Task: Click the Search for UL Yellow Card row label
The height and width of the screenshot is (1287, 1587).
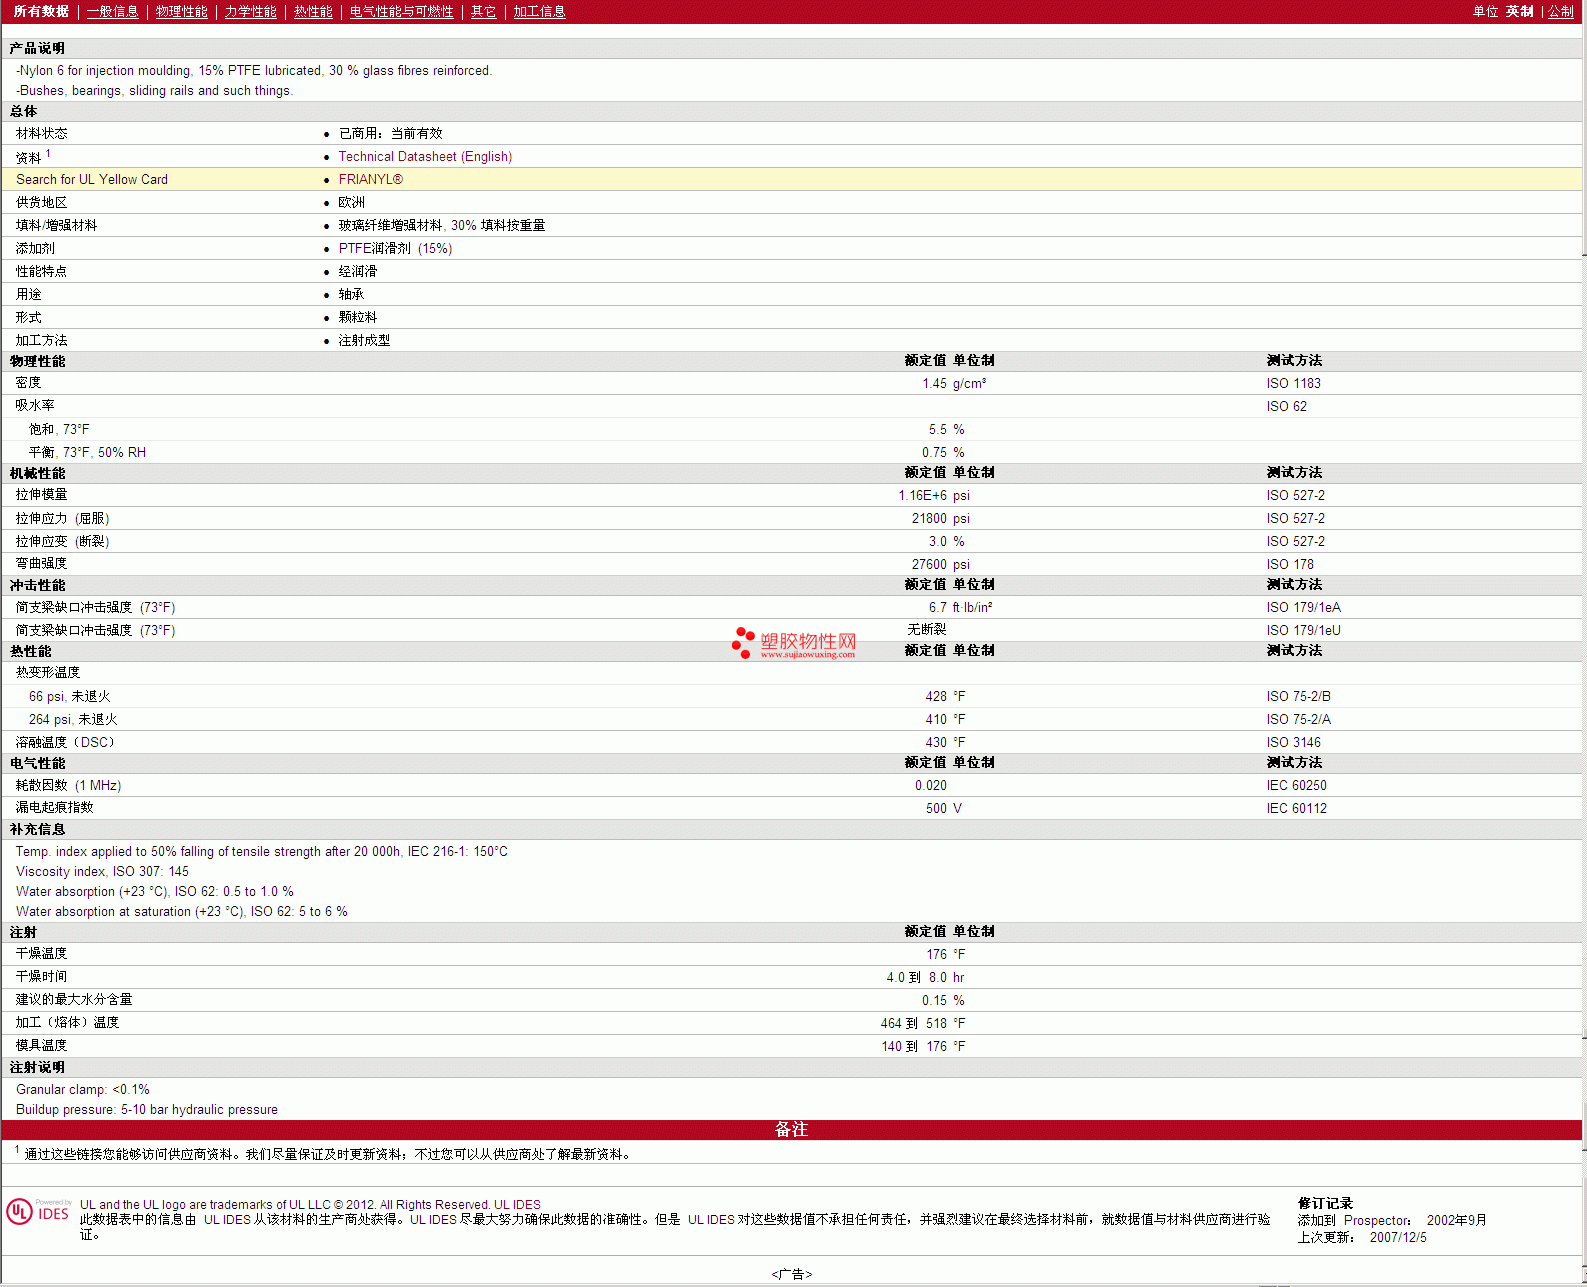Action: (x=92, y=180)
